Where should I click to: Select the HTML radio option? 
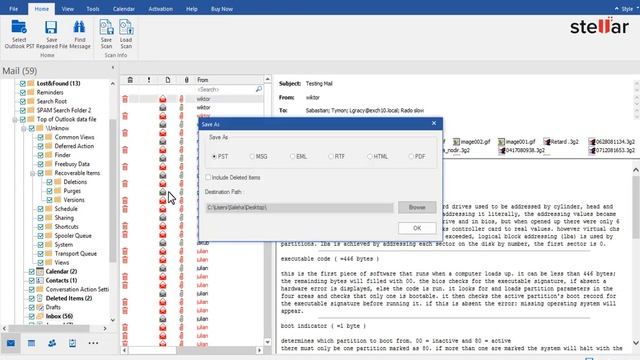[x=369, y=157]
